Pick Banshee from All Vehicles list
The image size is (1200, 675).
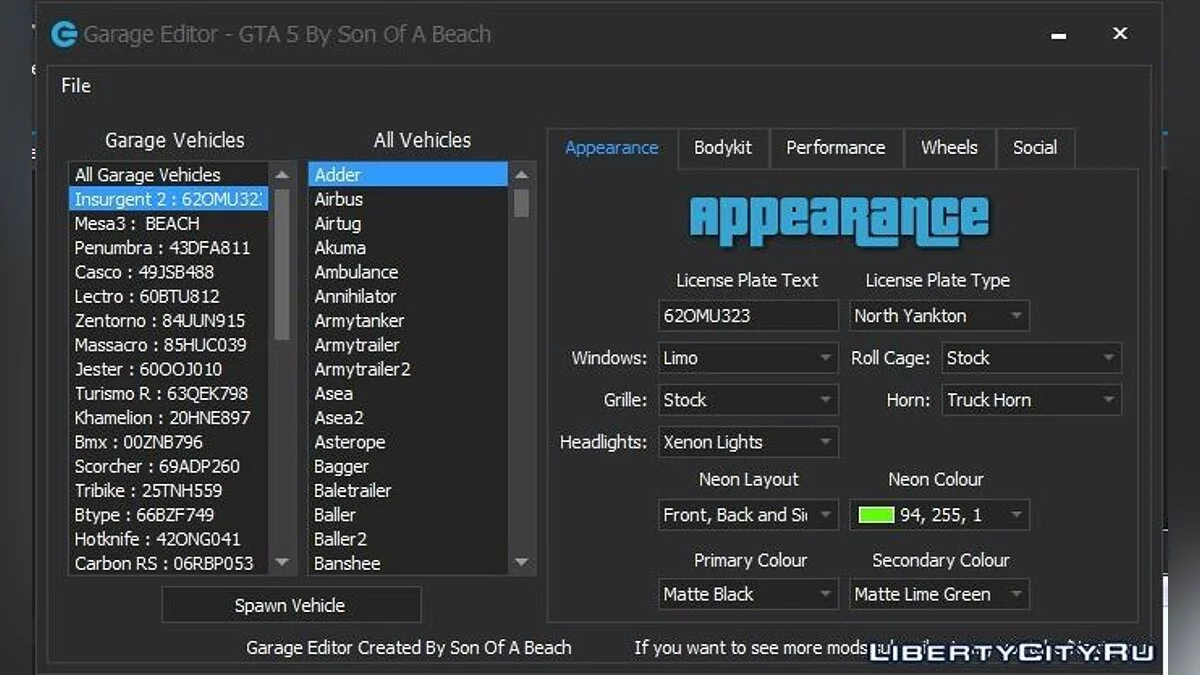[408, 563]
